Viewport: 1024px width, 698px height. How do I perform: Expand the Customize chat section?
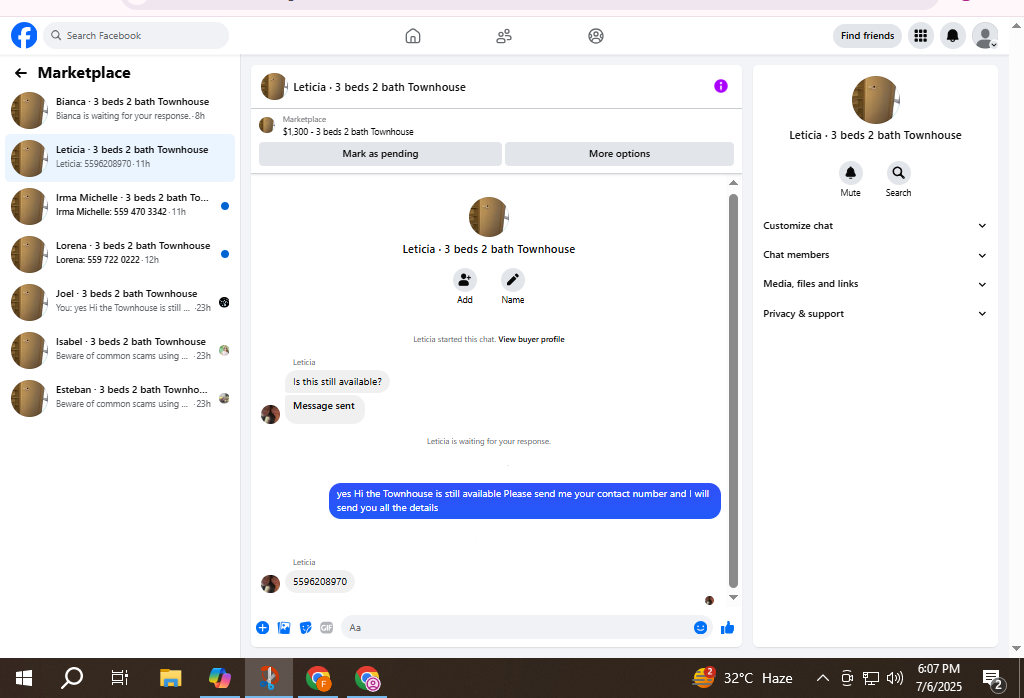tap(874, 226)
